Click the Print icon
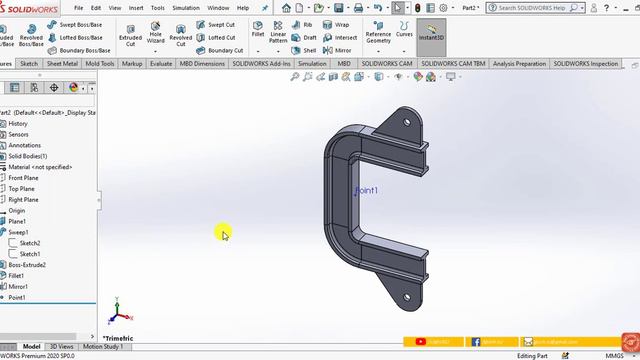 (358, 8)
